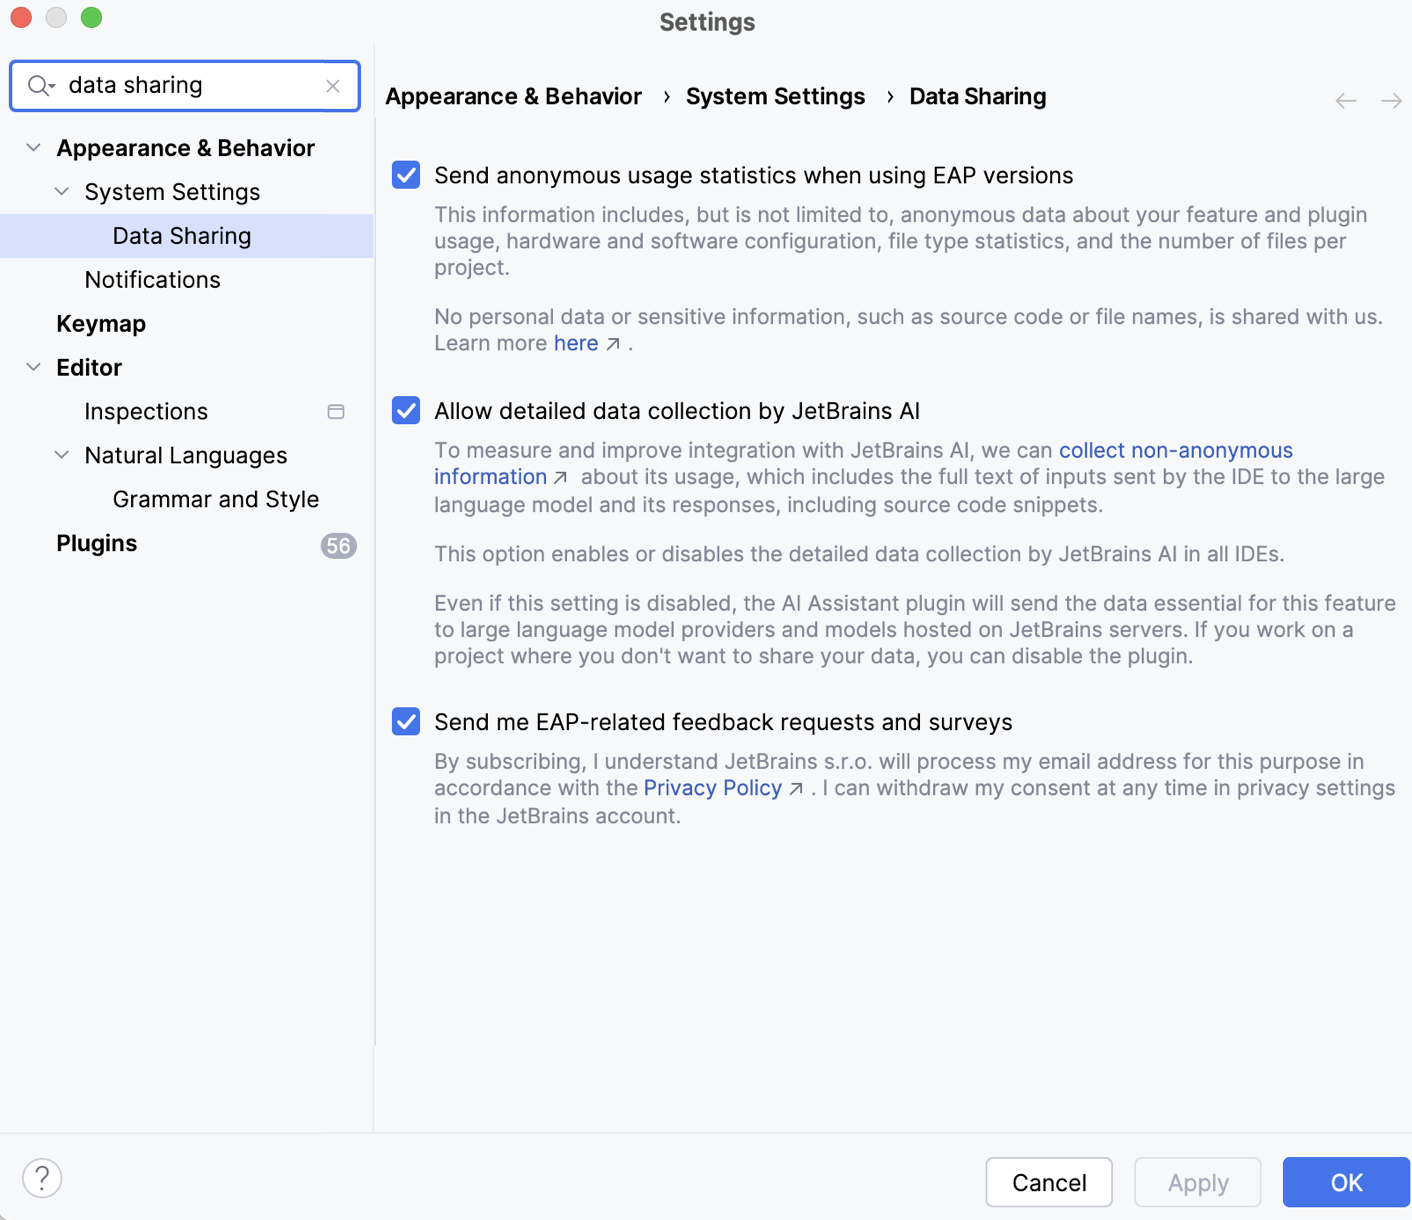Select Notifications in the settings tree
The height and width of the screenshot is (1220, 1412).
pyautogui.click(x=152, y=279)
